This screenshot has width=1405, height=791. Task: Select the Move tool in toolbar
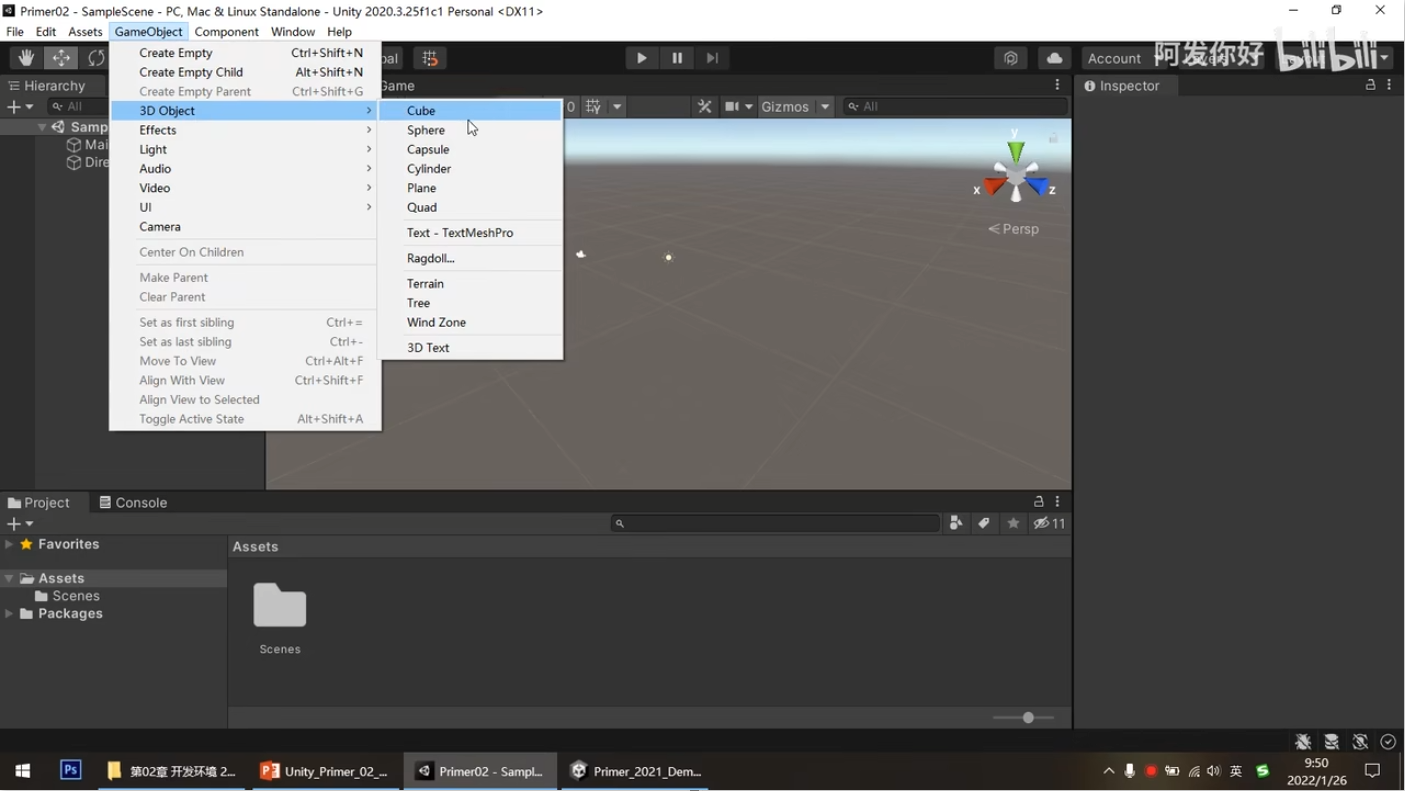point(61,58)
